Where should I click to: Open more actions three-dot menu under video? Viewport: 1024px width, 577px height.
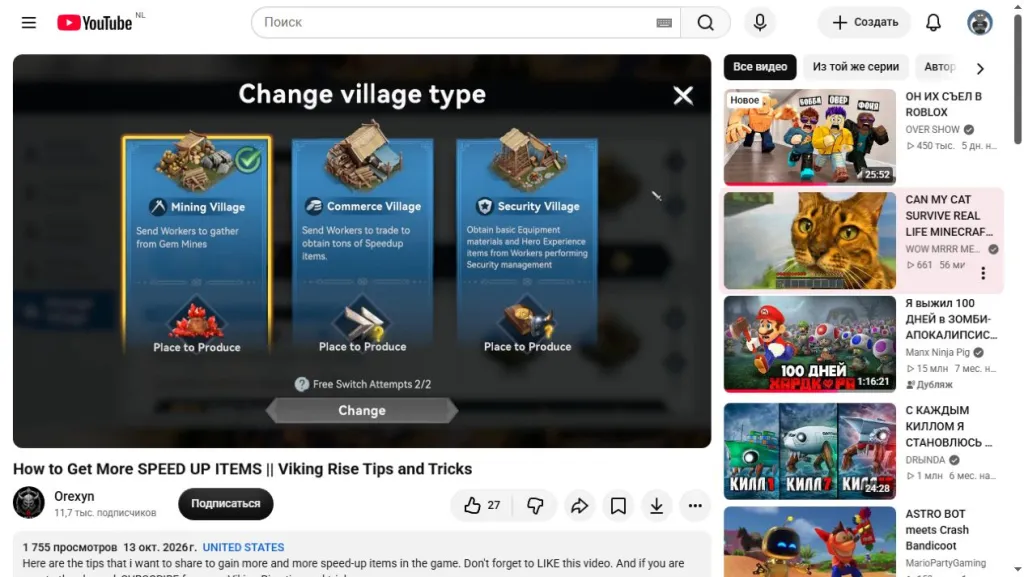coord(695,505)
